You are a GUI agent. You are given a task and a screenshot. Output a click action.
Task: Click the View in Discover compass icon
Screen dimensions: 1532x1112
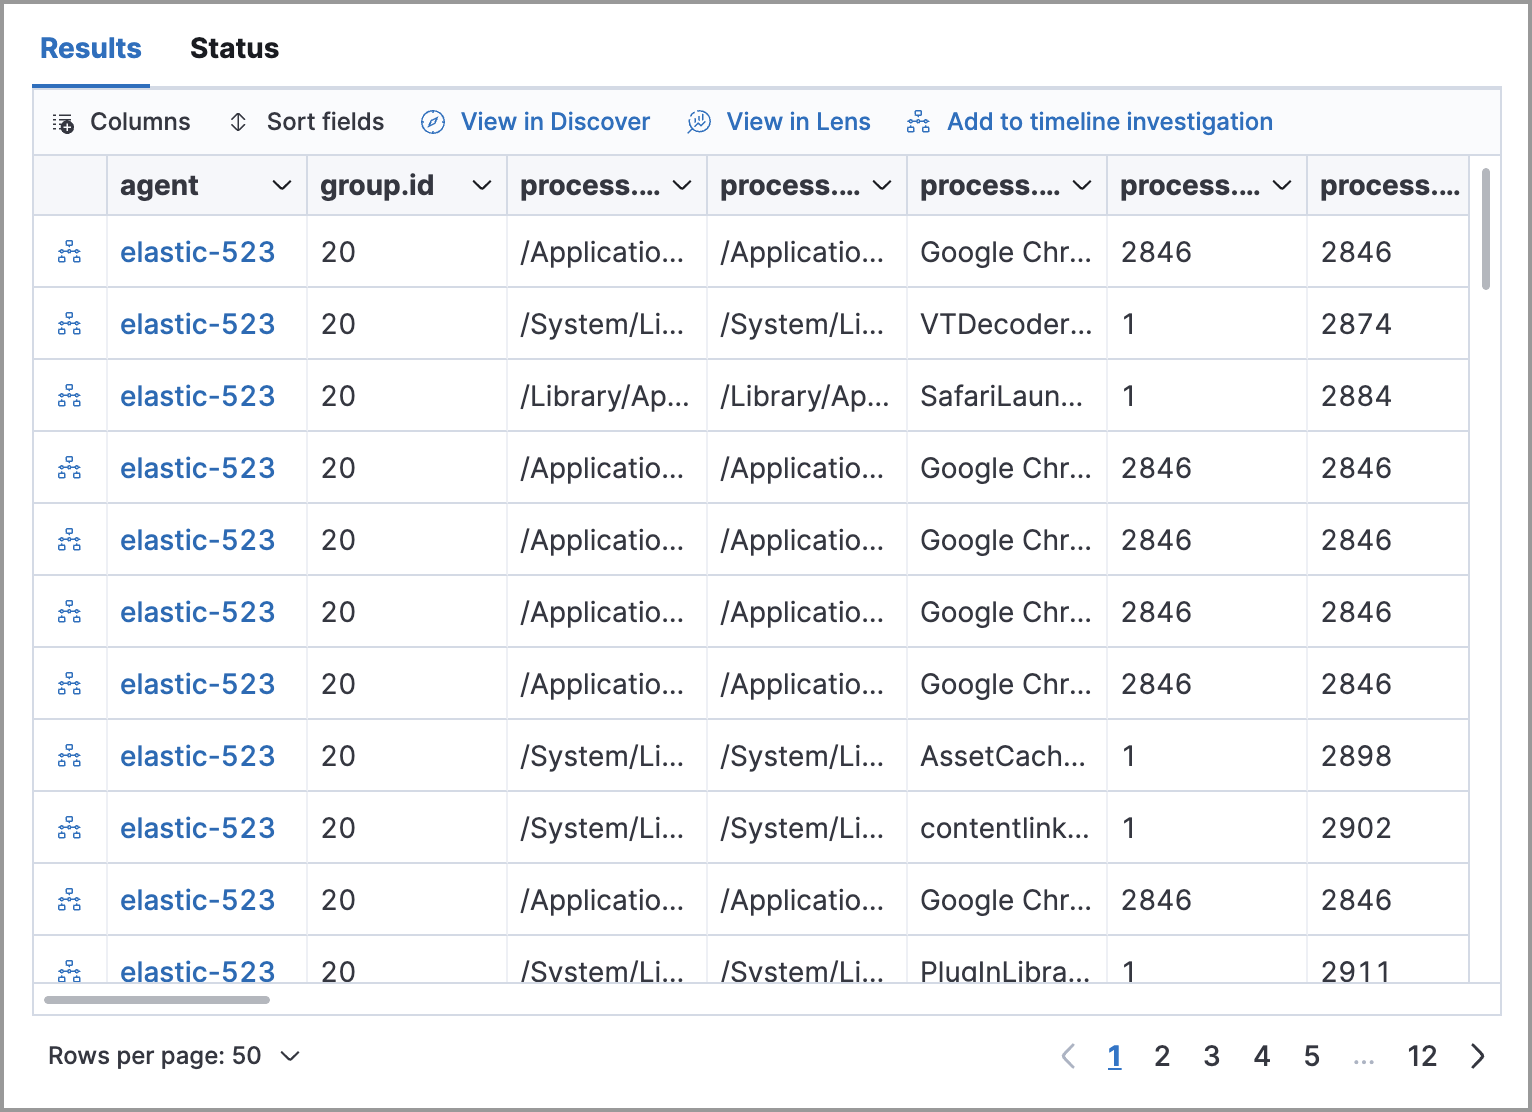click(431, 121)
